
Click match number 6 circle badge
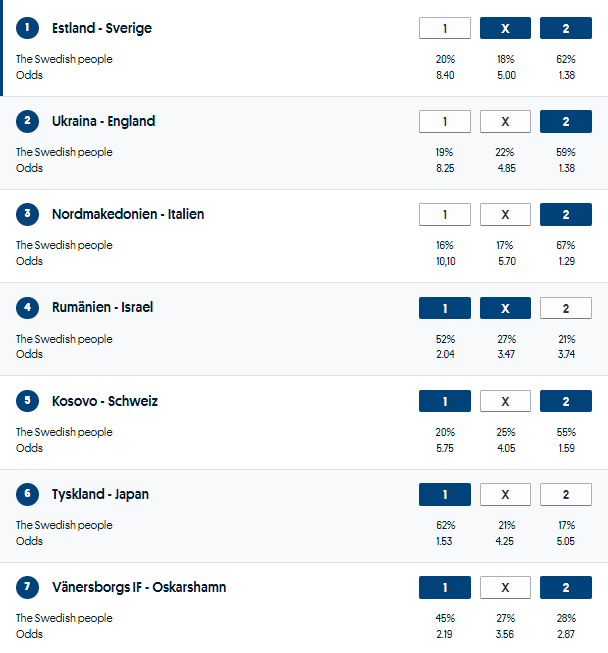tap(27, 494)
